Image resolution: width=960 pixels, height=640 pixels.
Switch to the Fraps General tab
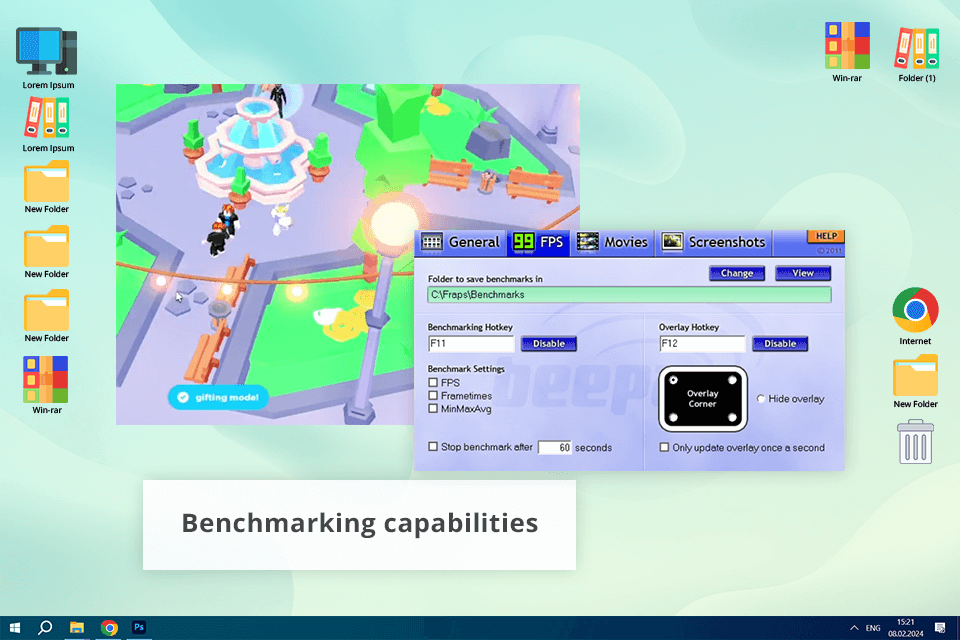point(461,243)
